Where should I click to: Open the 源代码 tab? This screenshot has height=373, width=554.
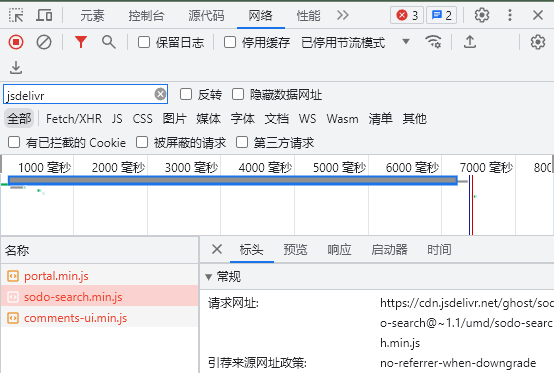(206, 16)
